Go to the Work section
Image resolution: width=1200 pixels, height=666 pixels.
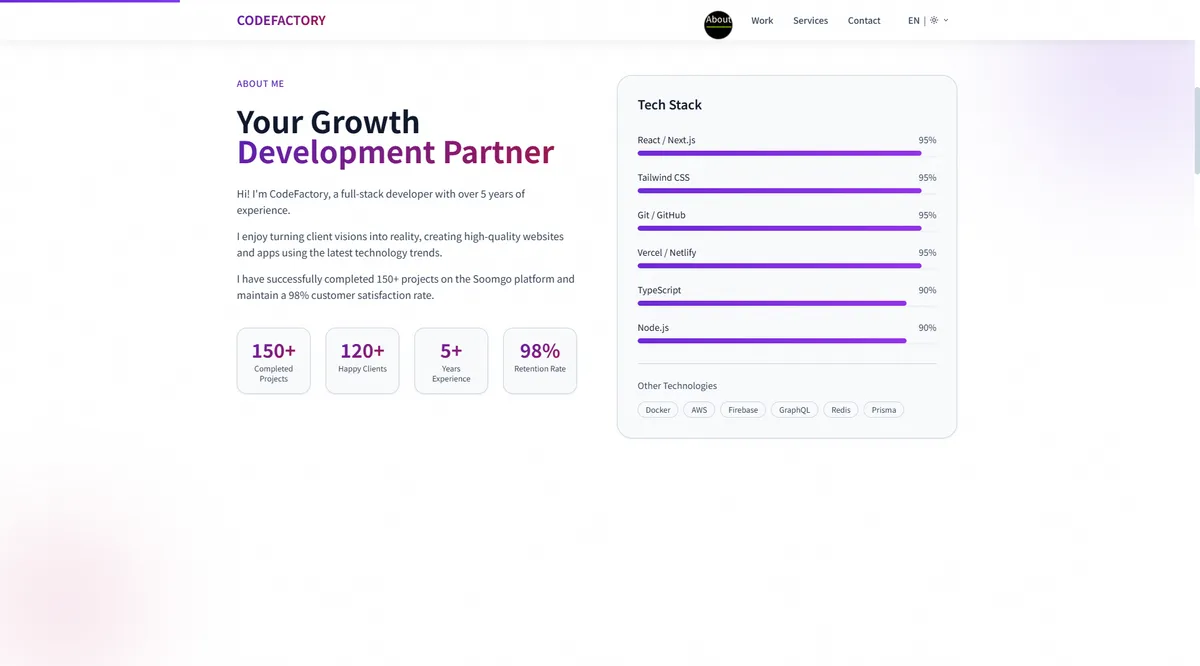point(762,21)
